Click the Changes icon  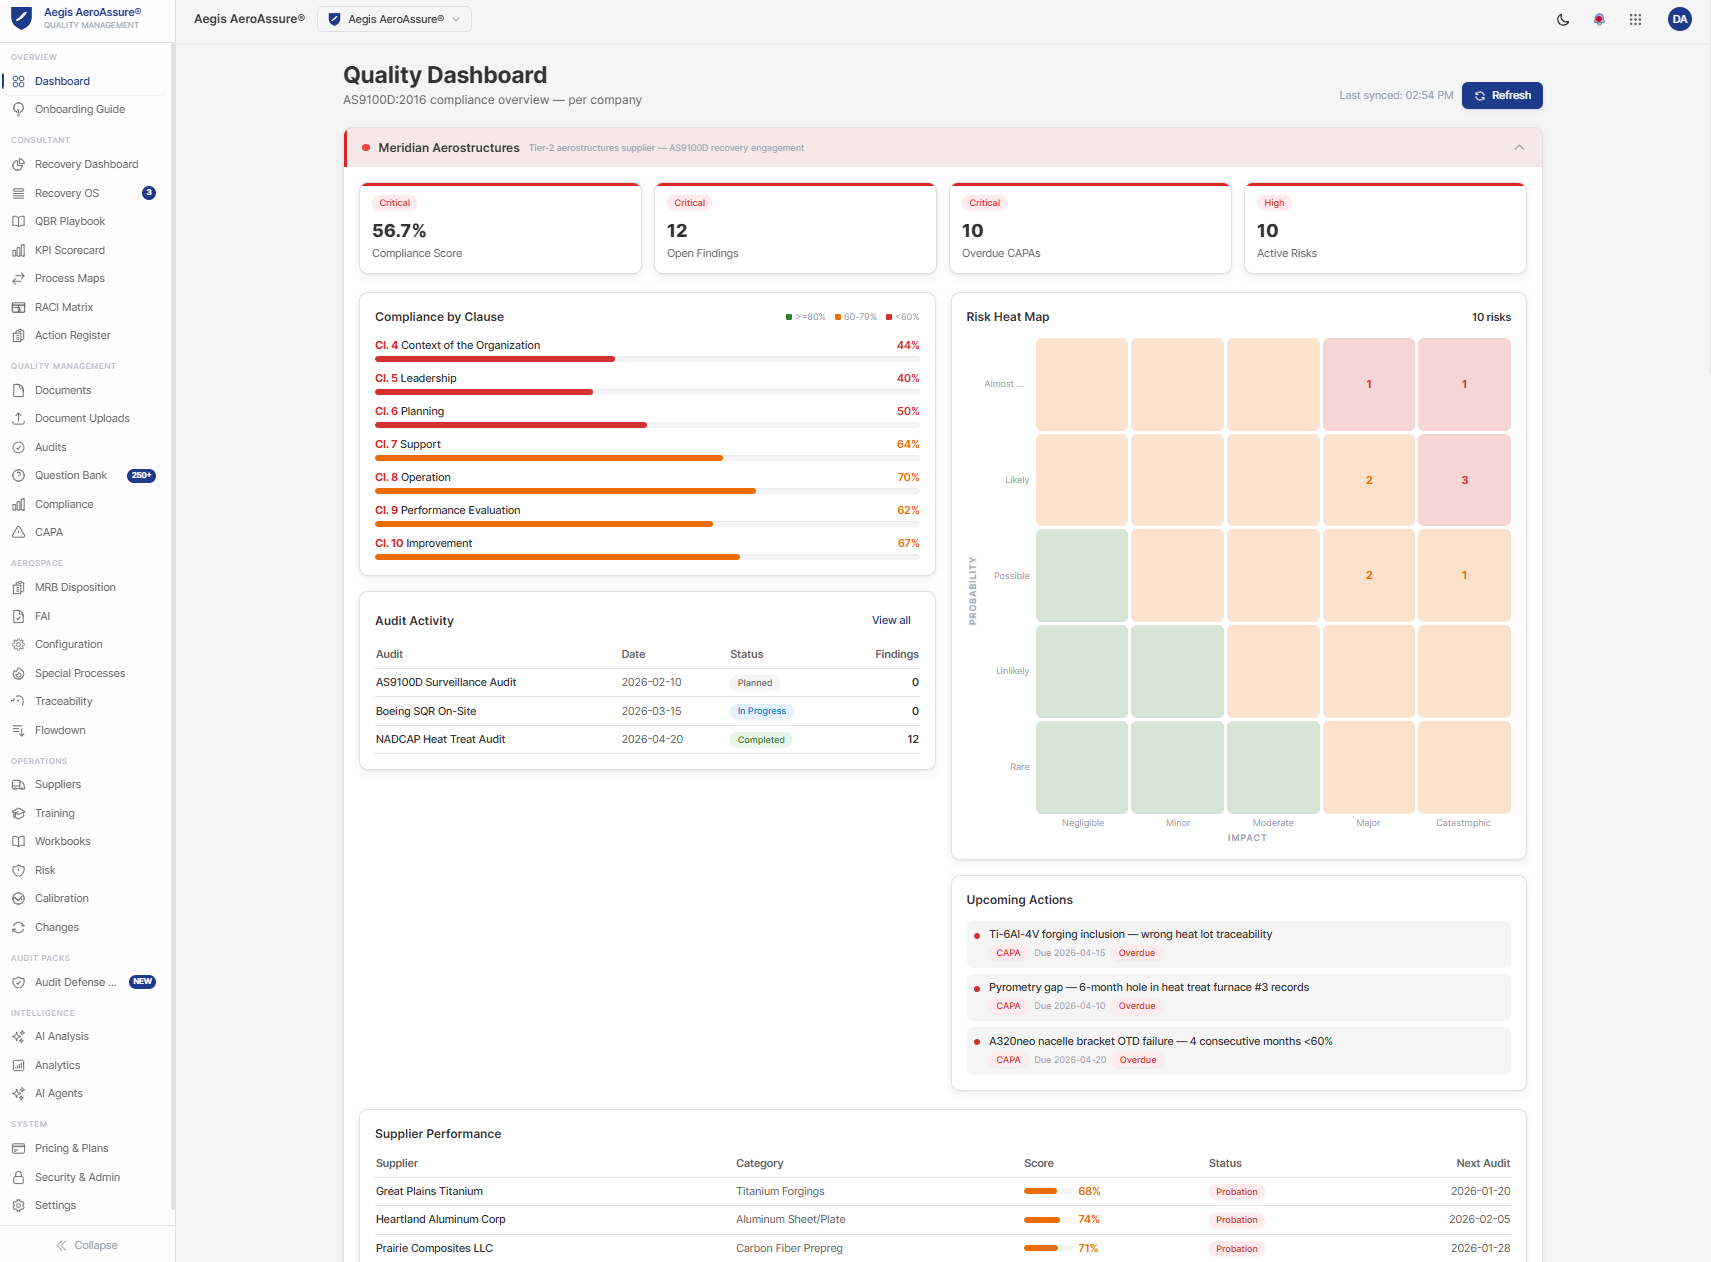point(18,927)
